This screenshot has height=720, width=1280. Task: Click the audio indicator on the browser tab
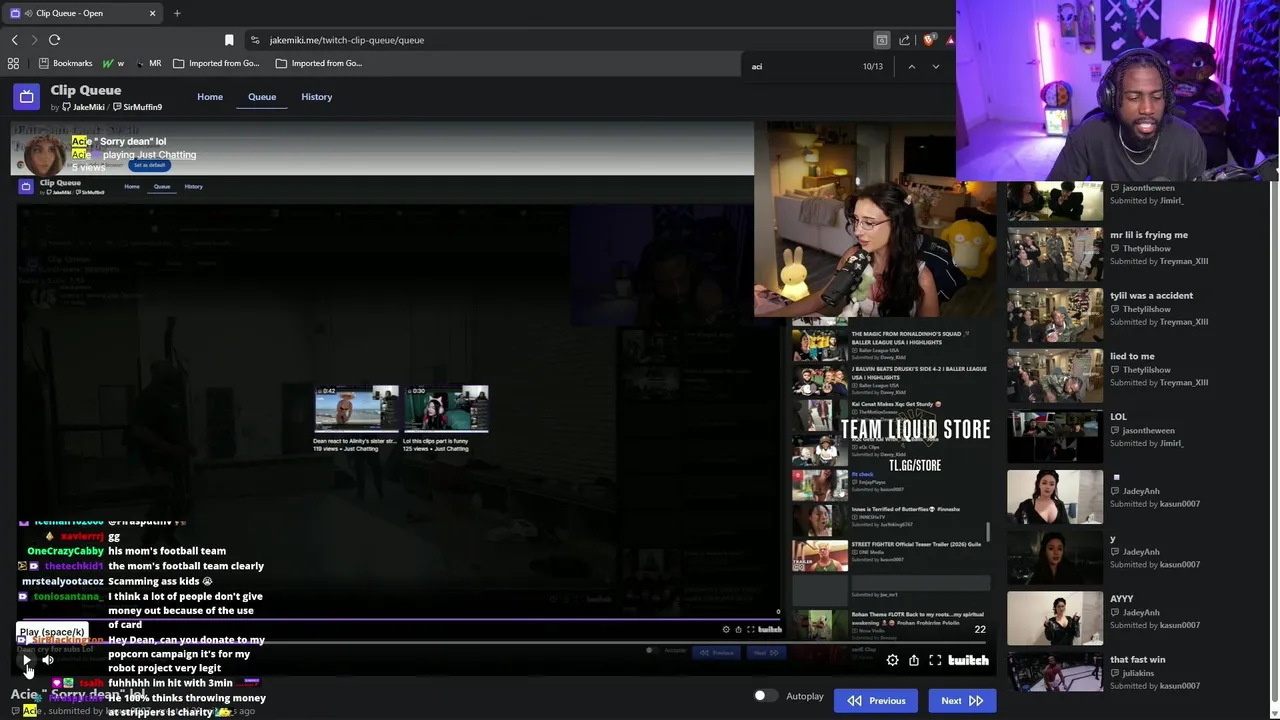pos(28,13)
